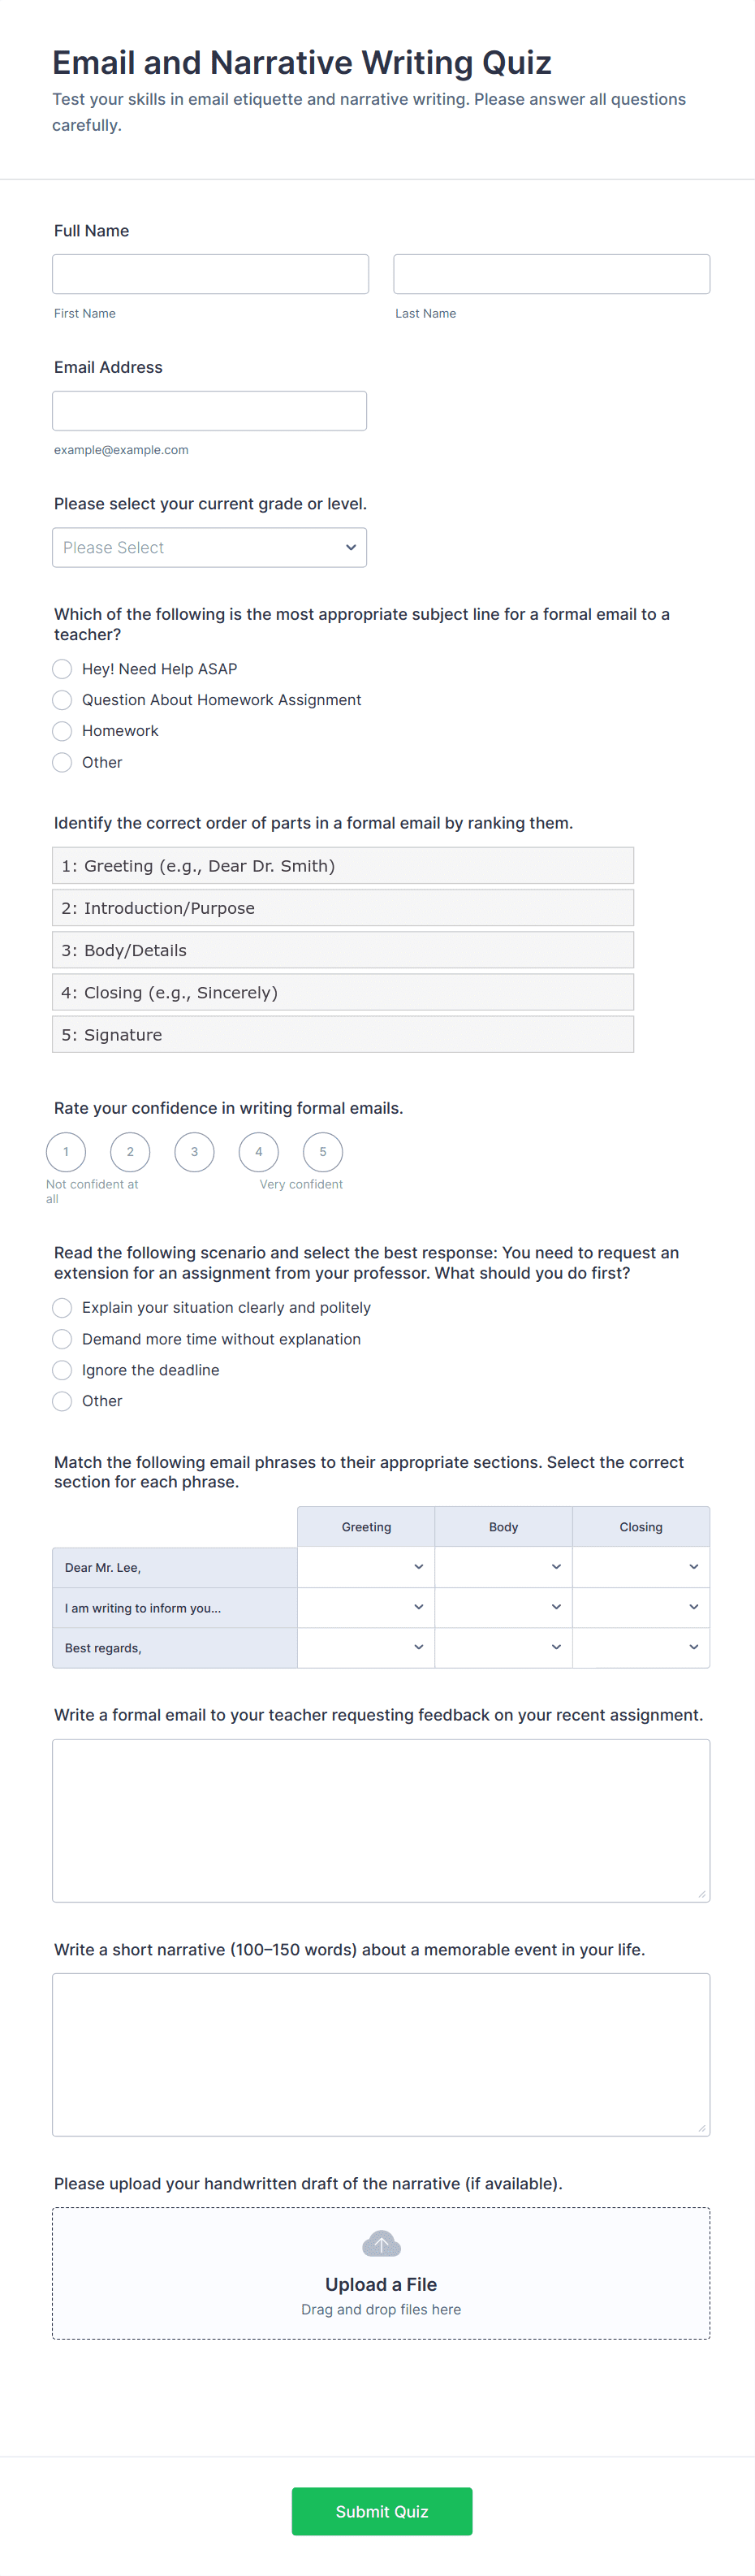Open Body dropdown for 'I am writing to inform you...'
This screenshot has height=2576, width=755.
503,1607
